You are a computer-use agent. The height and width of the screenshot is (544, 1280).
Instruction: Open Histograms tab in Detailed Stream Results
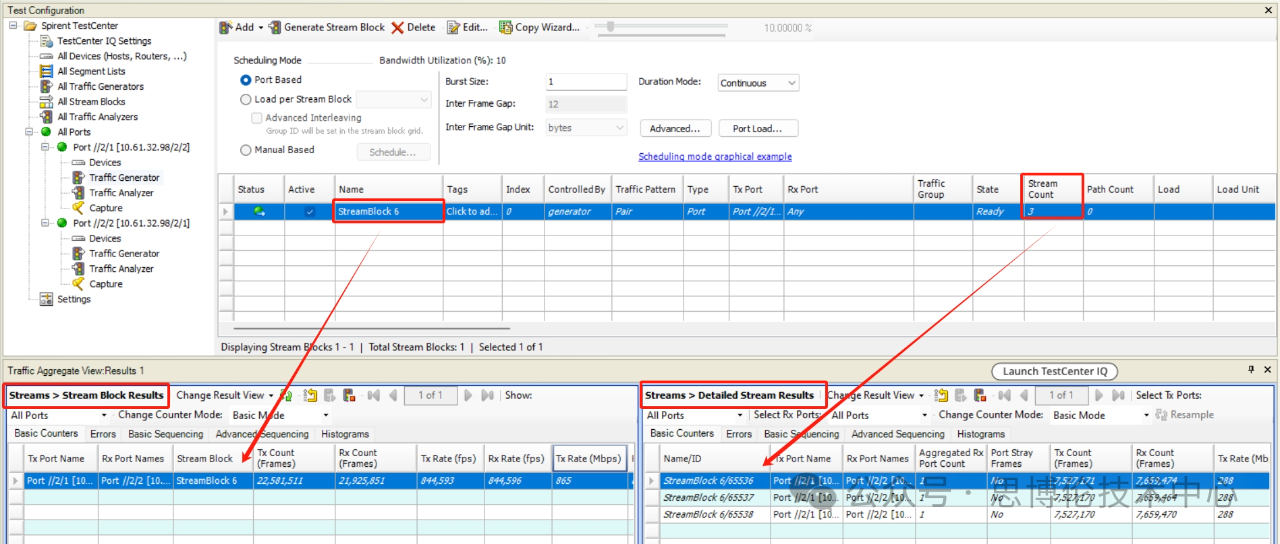pyautogui.click(x=980, y=434)
